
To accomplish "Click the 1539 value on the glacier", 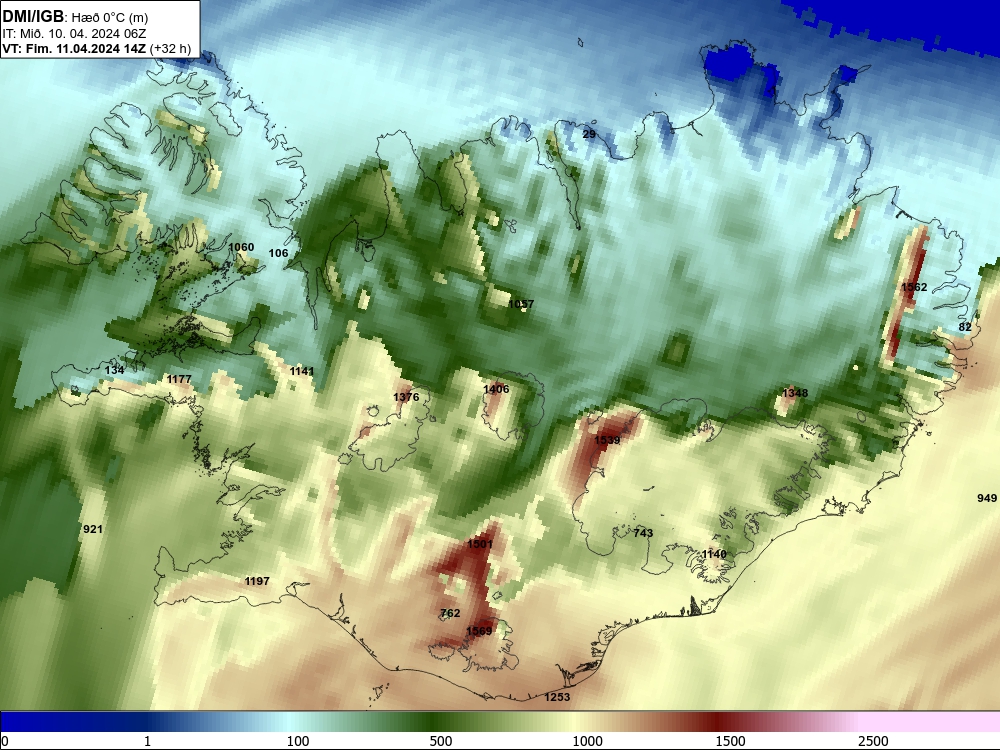I will [607, 440].
